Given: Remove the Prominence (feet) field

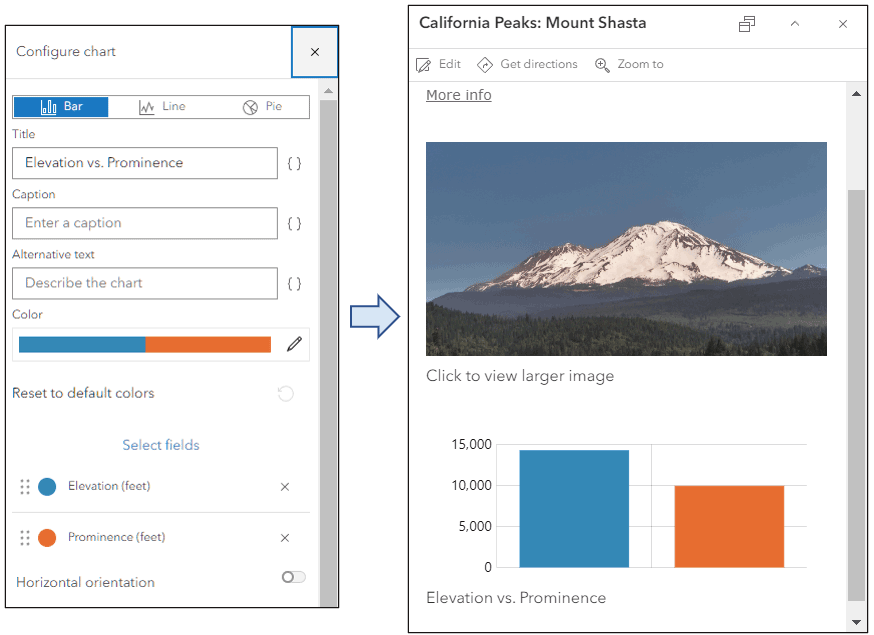Looking at the screenshot, I should coord(285,538).
